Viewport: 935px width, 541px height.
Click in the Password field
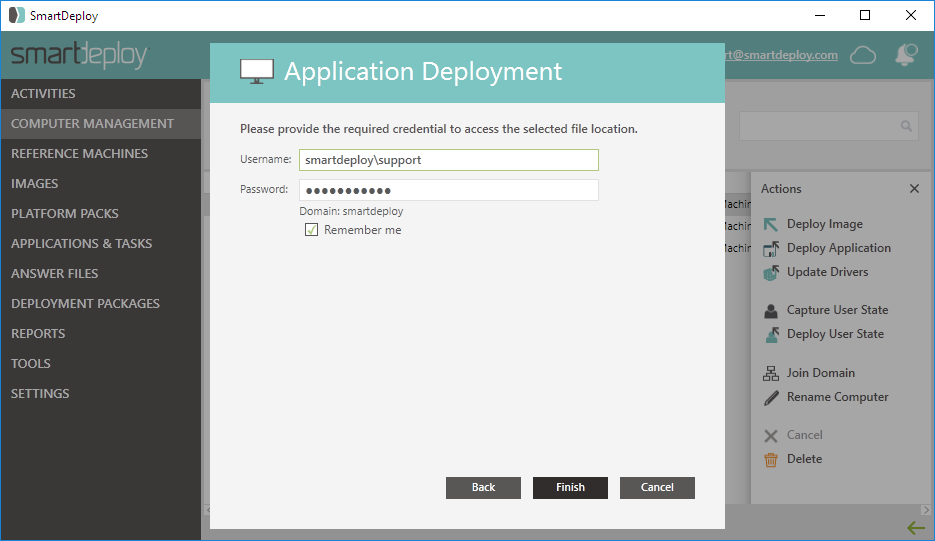(x=449, y=190)
